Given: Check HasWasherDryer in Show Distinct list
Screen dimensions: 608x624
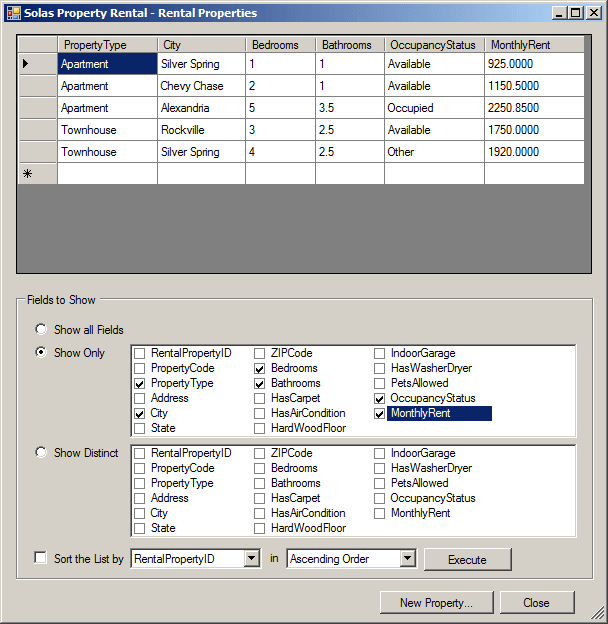Looking at the screenshot, I should tap(380, 468).
